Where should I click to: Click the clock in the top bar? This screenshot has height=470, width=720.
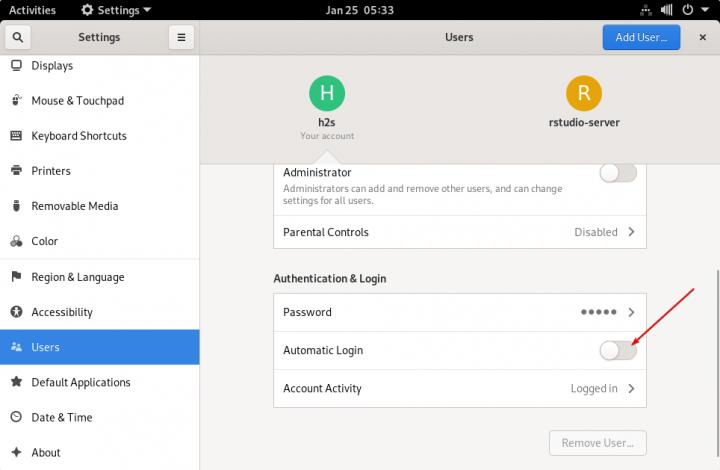click(359, 10)
